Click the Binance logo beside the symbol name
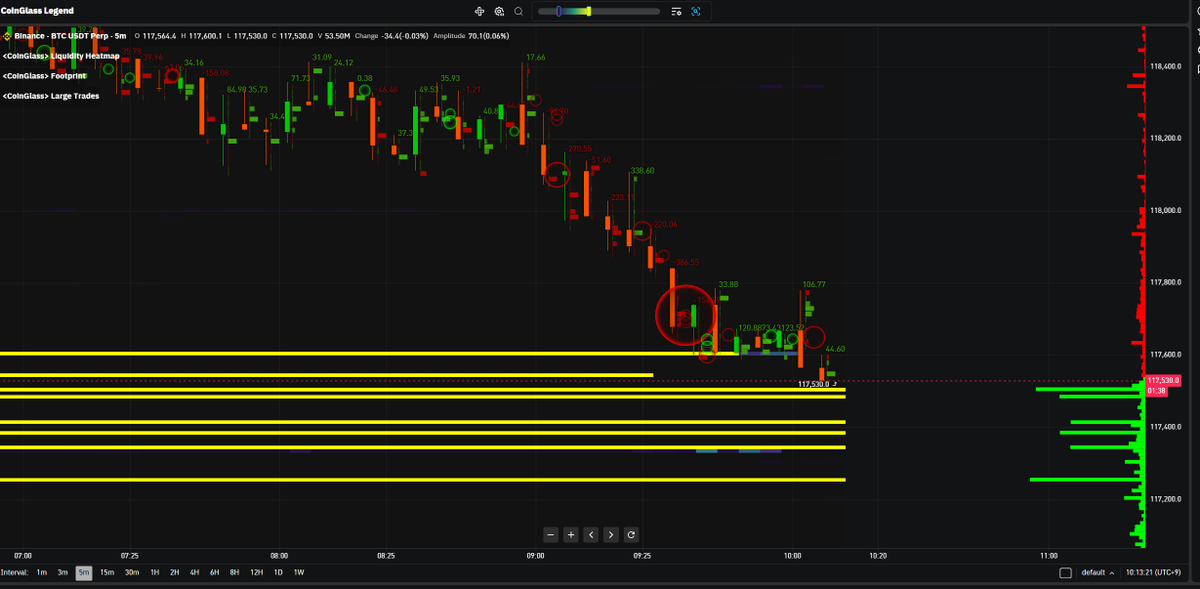 click(x=7, y=36)
